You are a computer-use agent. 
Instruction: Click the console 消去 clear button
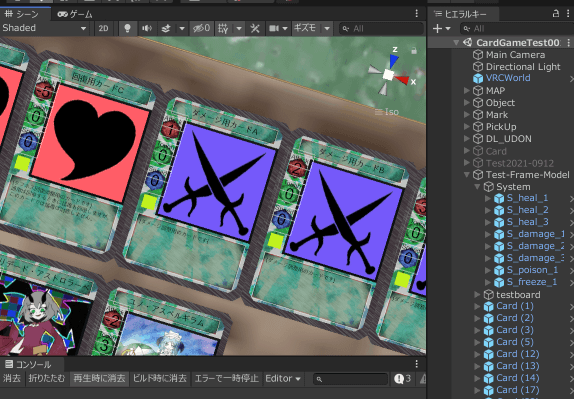pos(12,379)
